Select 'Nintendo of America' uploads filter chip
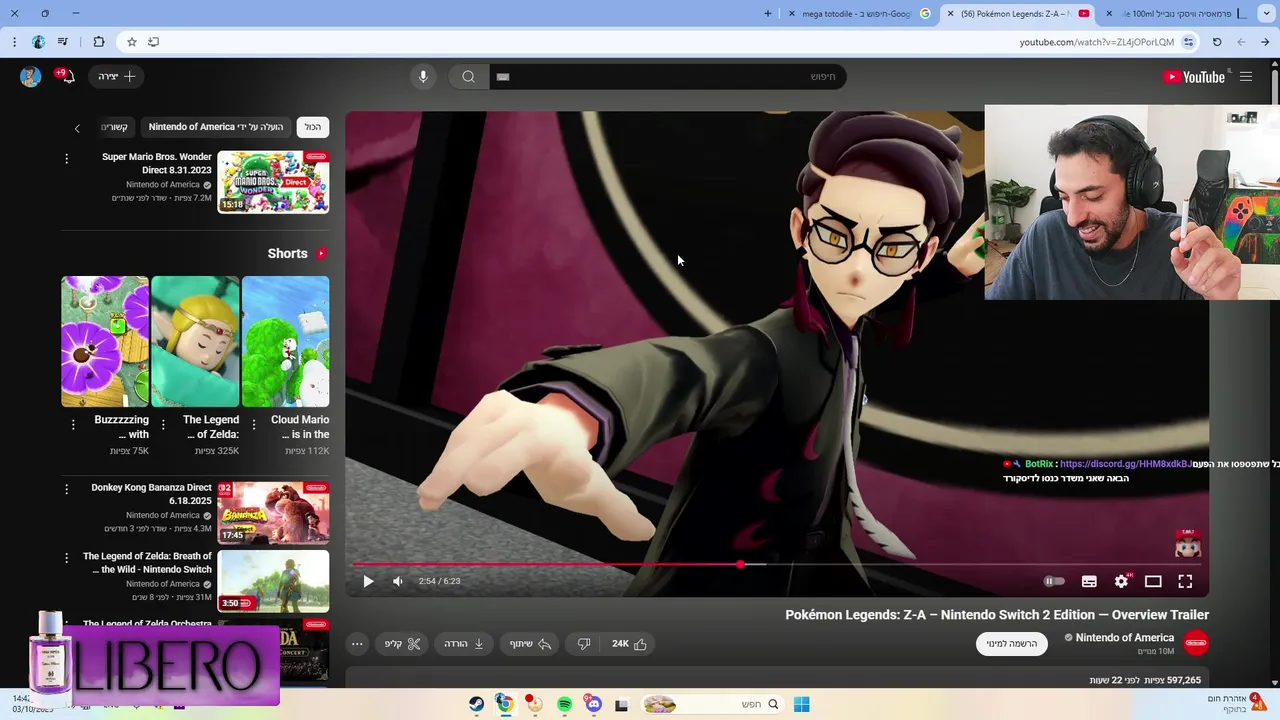The image size is (1280, 720). pos(216,127)
